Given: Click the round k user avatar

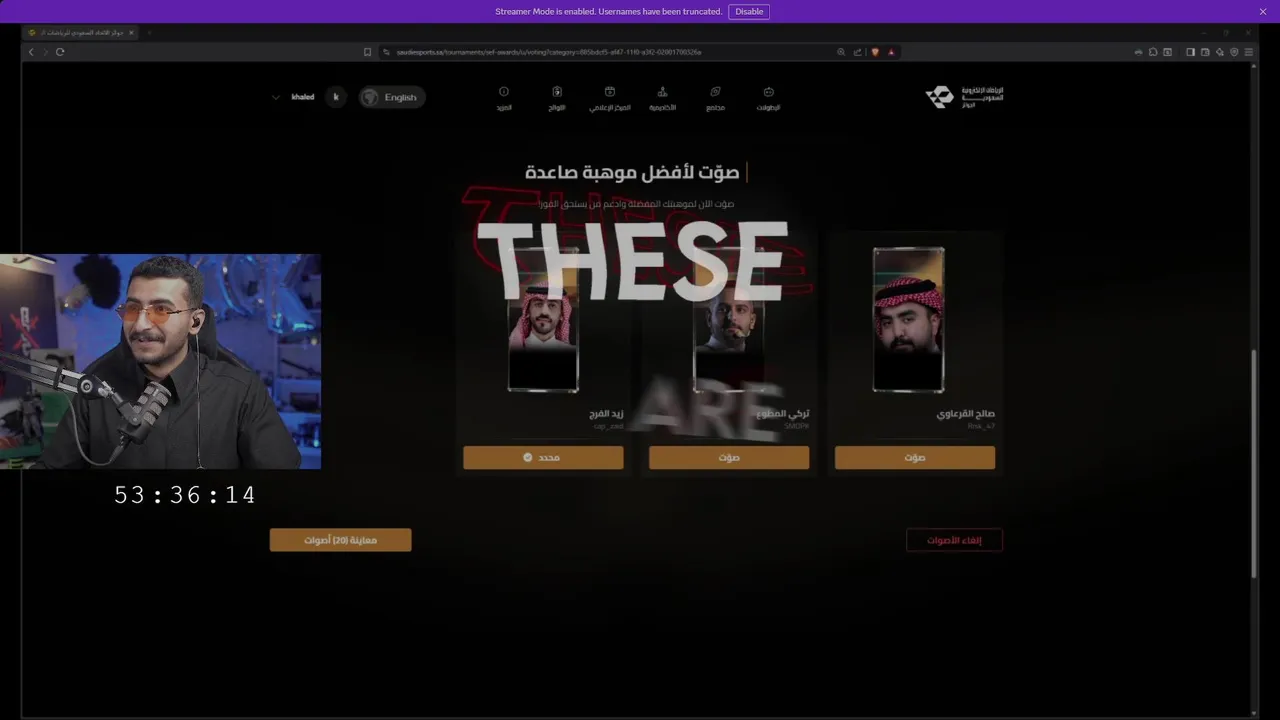Looking at the screenshot, I should pos(336,97).
